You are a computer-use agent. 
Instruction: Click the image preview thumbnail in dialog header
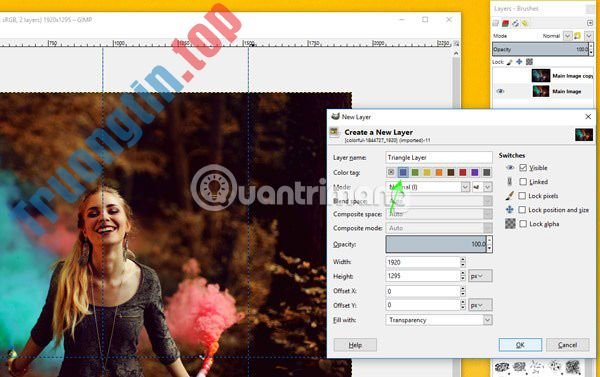click(x=584, y=135)
